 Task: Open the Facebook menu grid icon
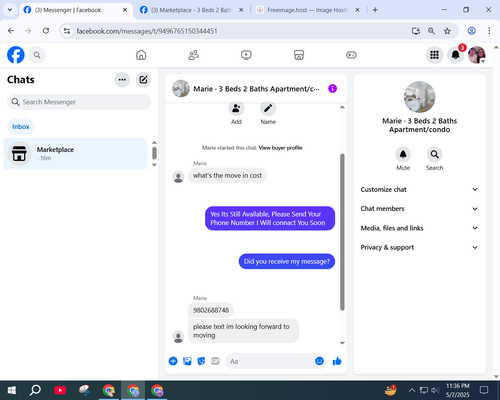coord(434,55)
